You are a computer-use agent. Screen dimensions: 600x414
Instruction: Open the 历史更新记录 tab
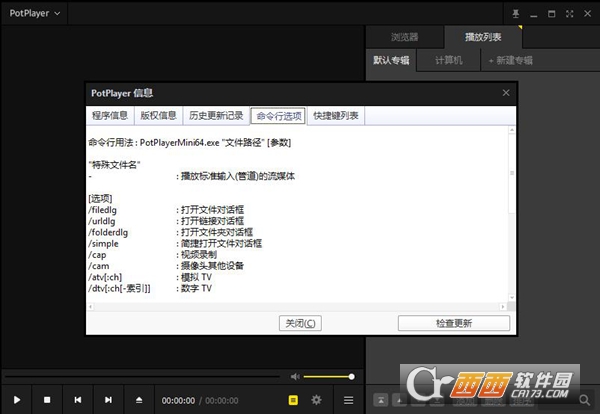pyautogui.click(x=215, y=116)
